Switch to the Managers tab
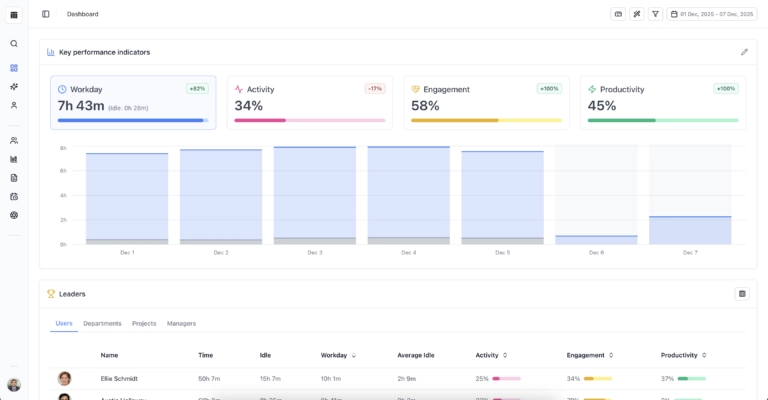Image resolution: width=768 pixels, height=400 pixels. click(181, 323)
